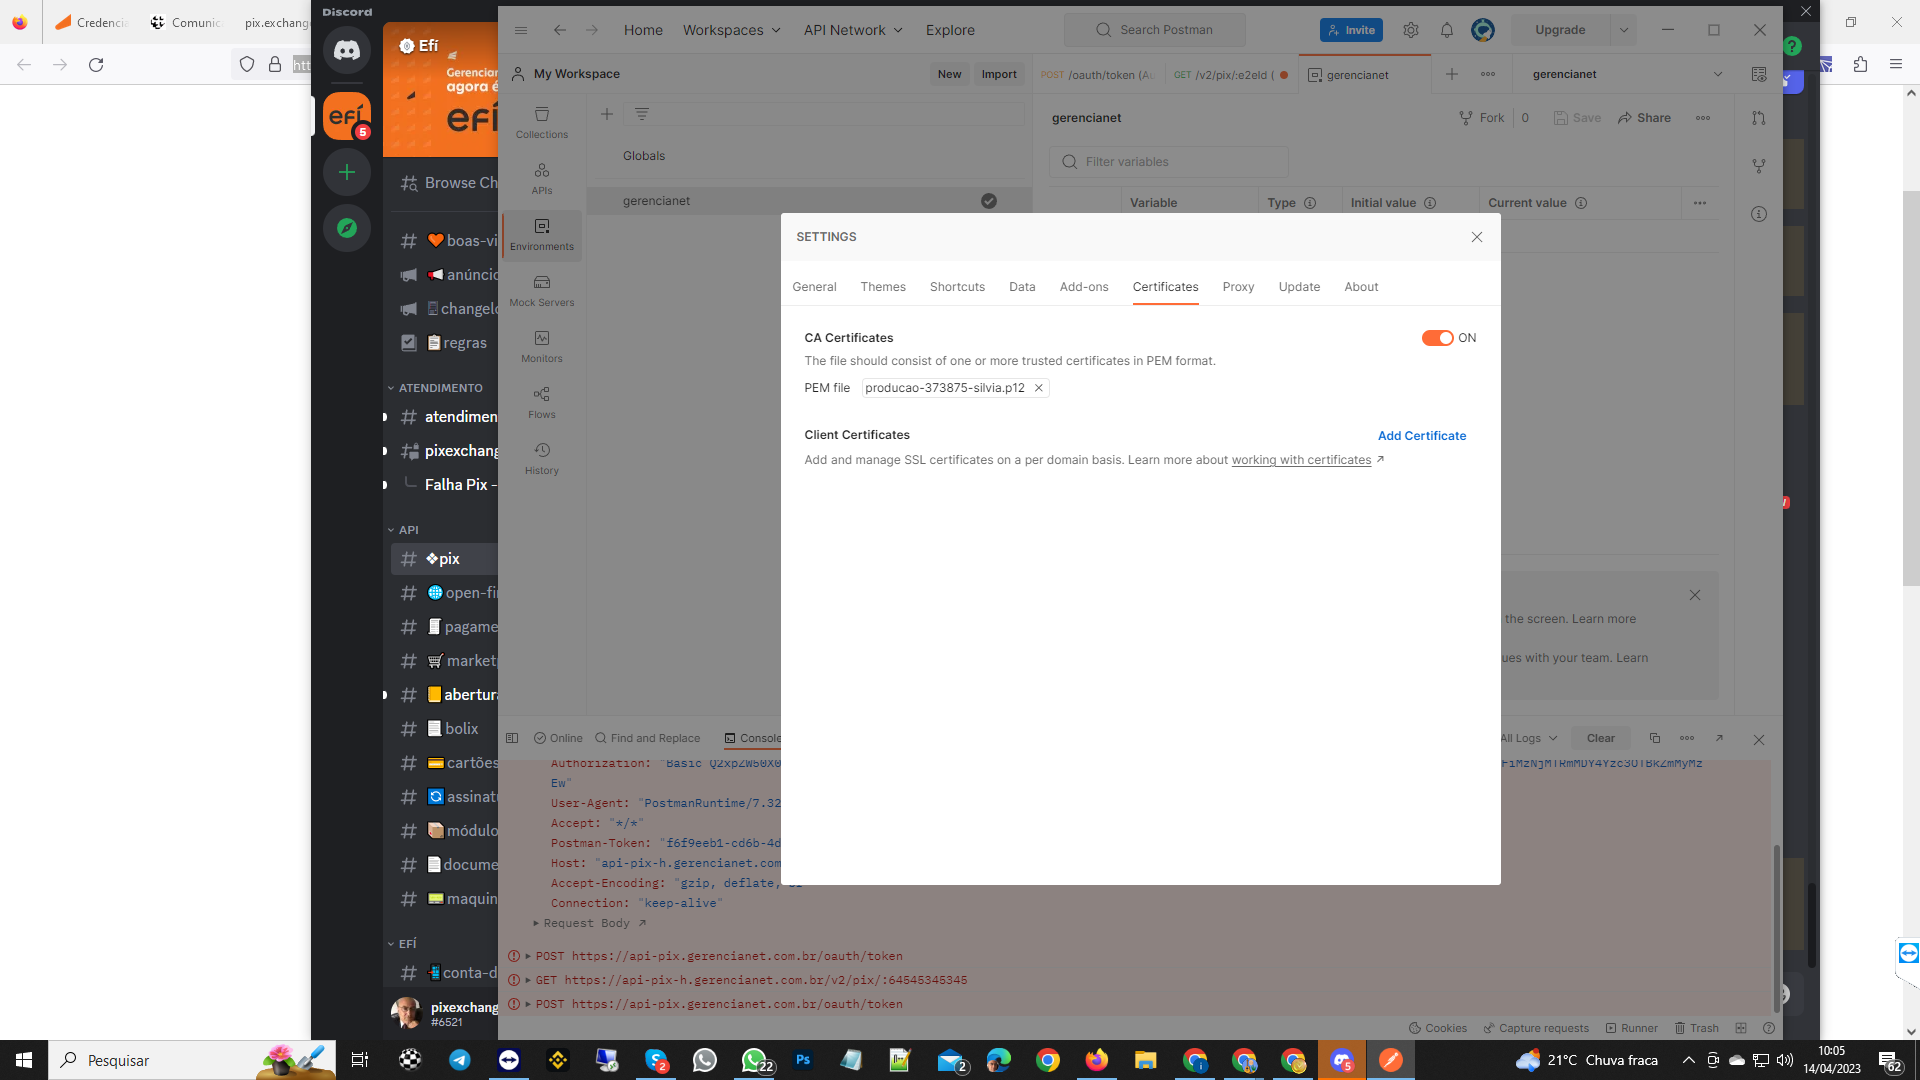Open APIs in Postman sidebar

click(x=542, y=178)
